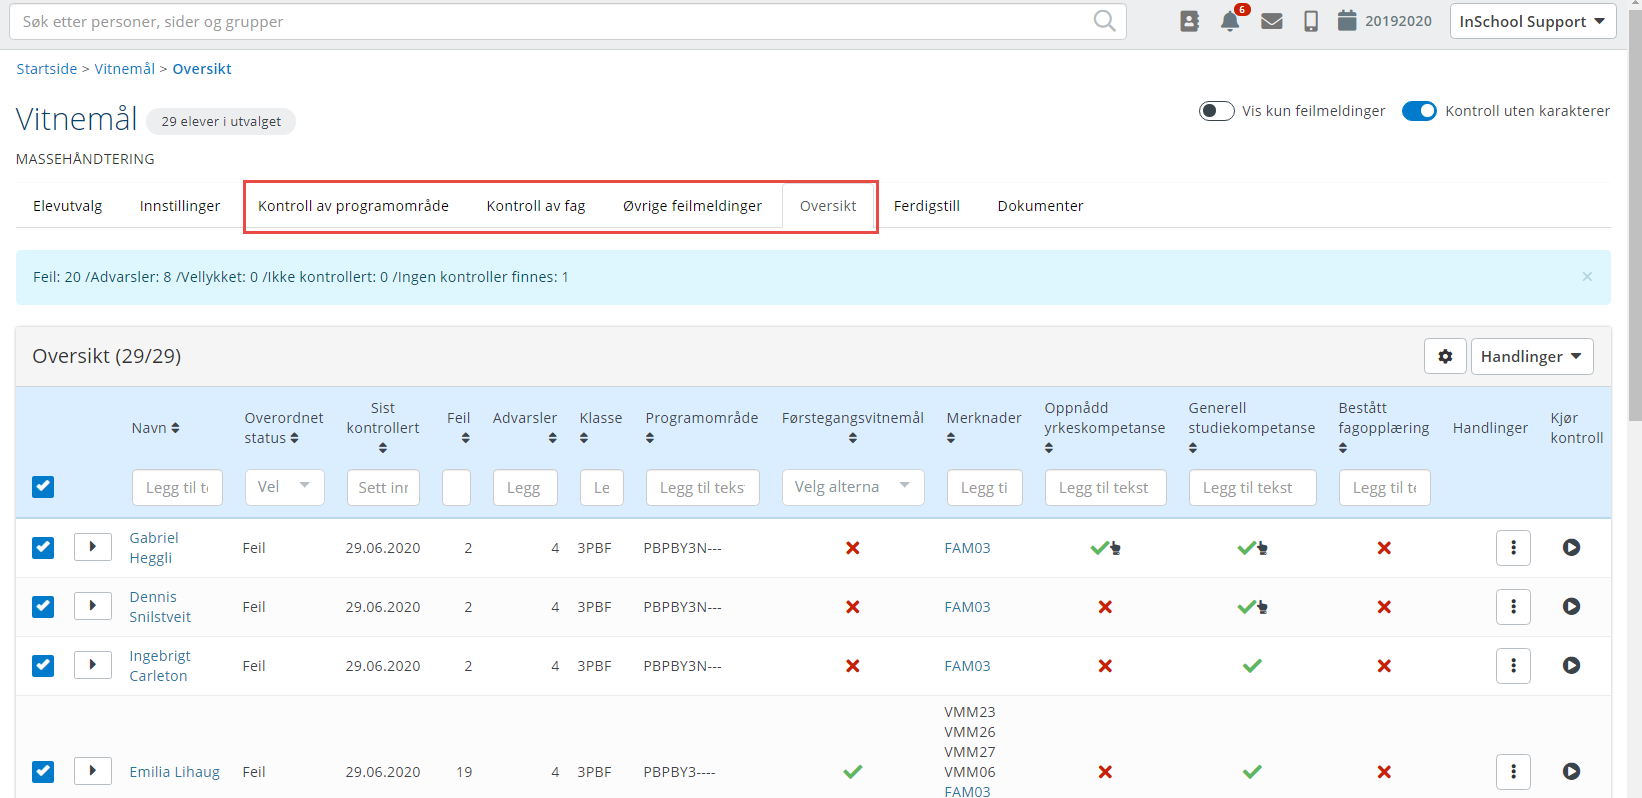Open Kontroll av fag tab
This screenshot has height=798, width=1642.
point(536,206)
